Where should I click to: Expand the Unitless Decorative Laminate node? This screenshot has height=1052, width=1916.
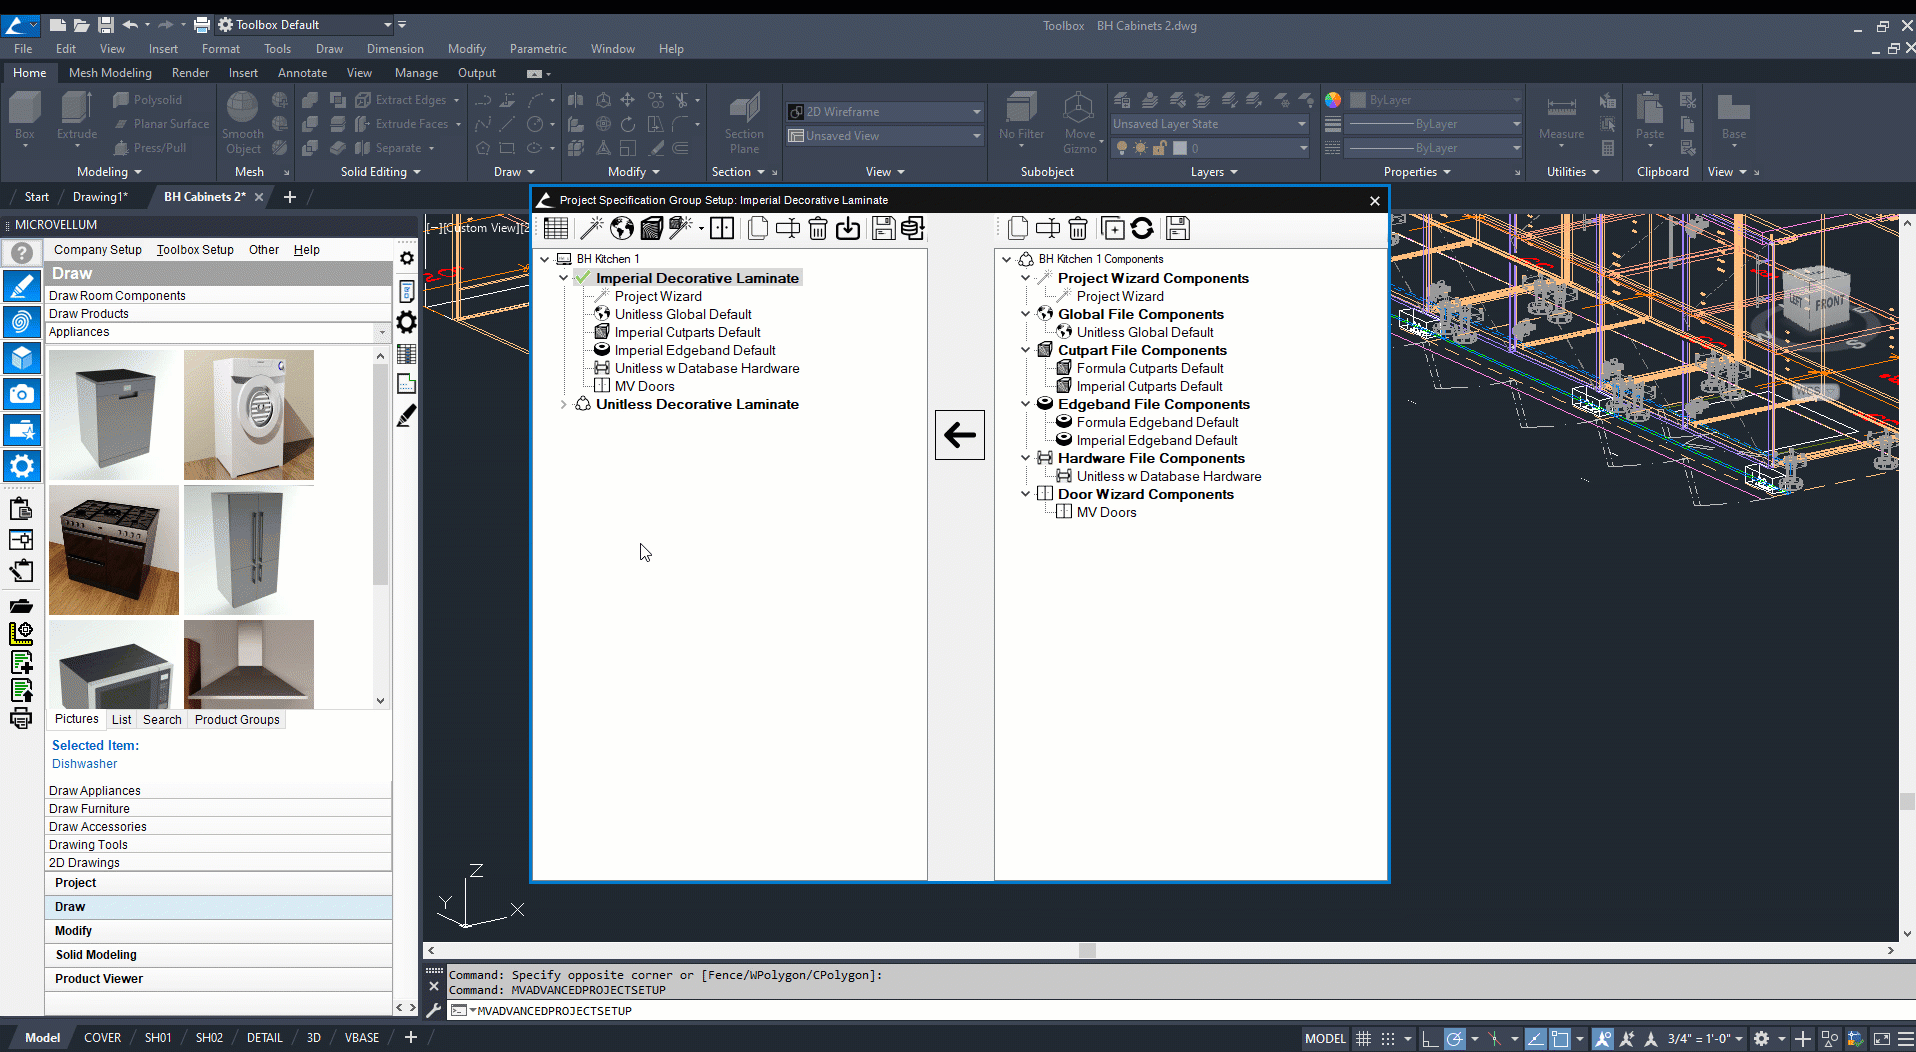564,405
